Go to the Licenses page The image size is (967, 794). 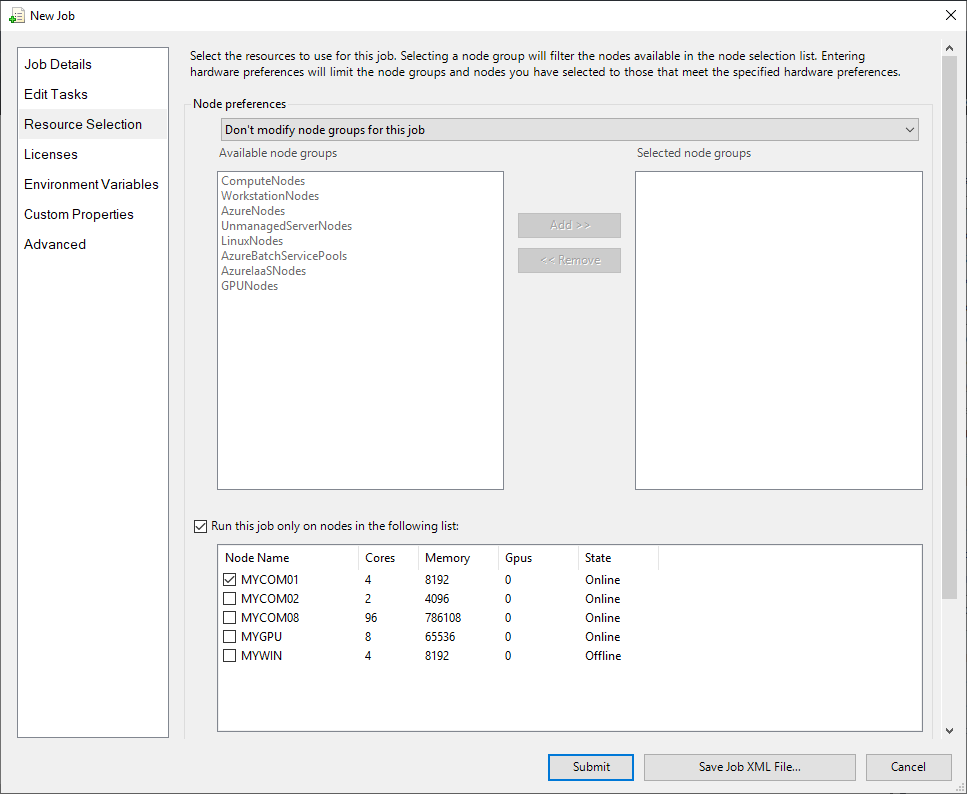coord(51,154)
